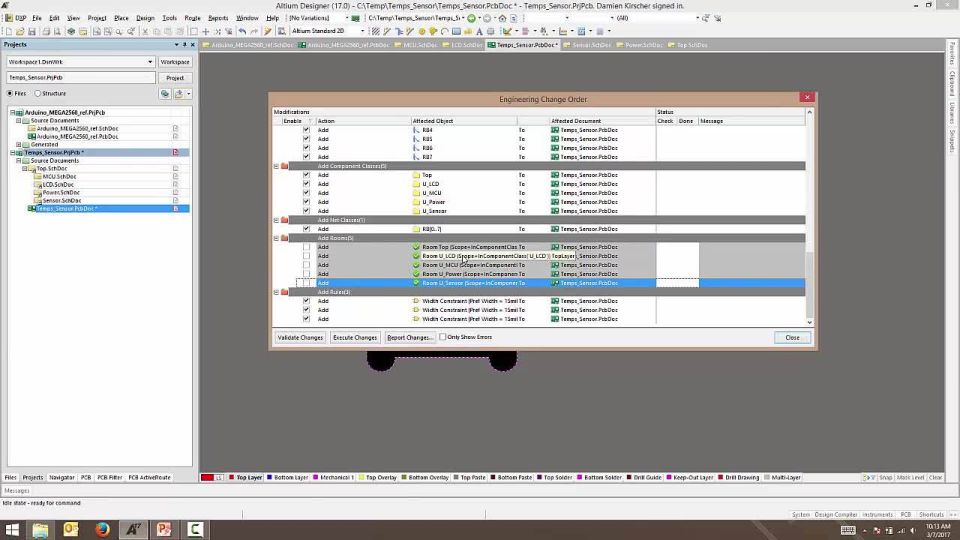Collapse the Add Rooms group
This screenshot has width=960, height=540.
point(276,238)
